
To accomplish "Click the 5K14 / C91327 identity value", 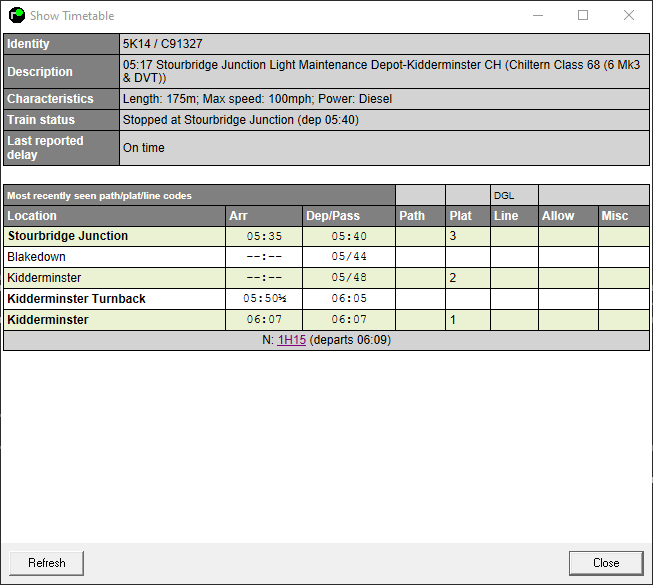I will pos(162,44).
